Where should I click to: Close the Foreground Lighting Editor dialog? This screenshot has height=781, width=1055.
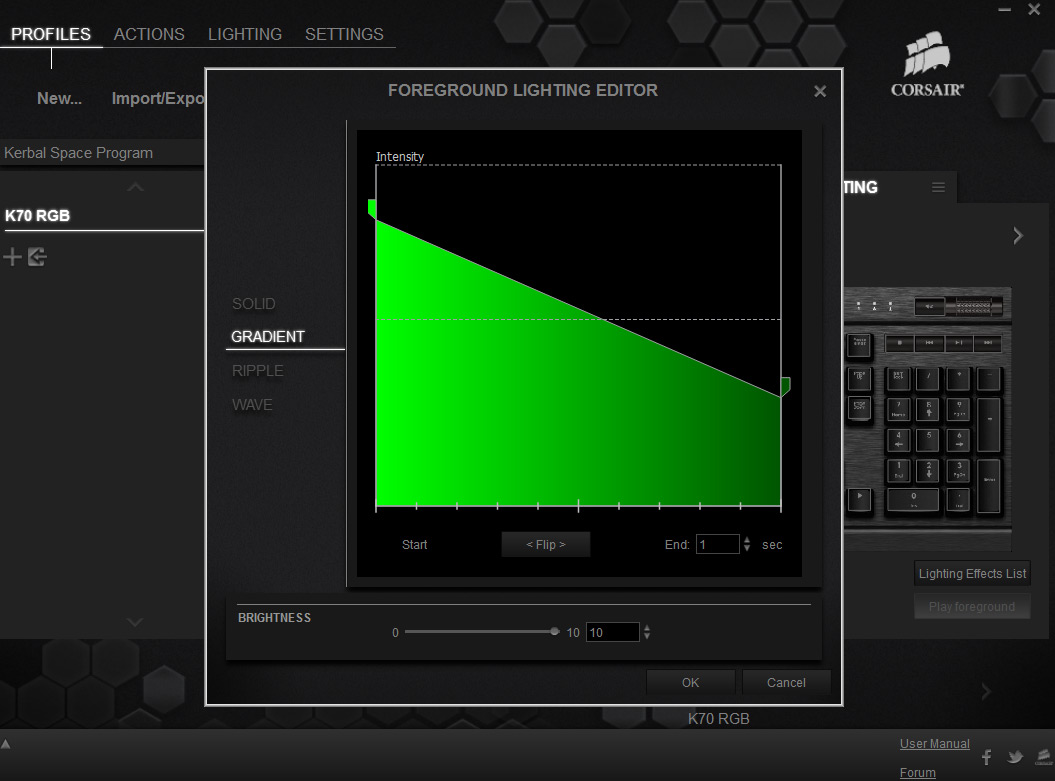pyautogui.click(x=820, y=91)
